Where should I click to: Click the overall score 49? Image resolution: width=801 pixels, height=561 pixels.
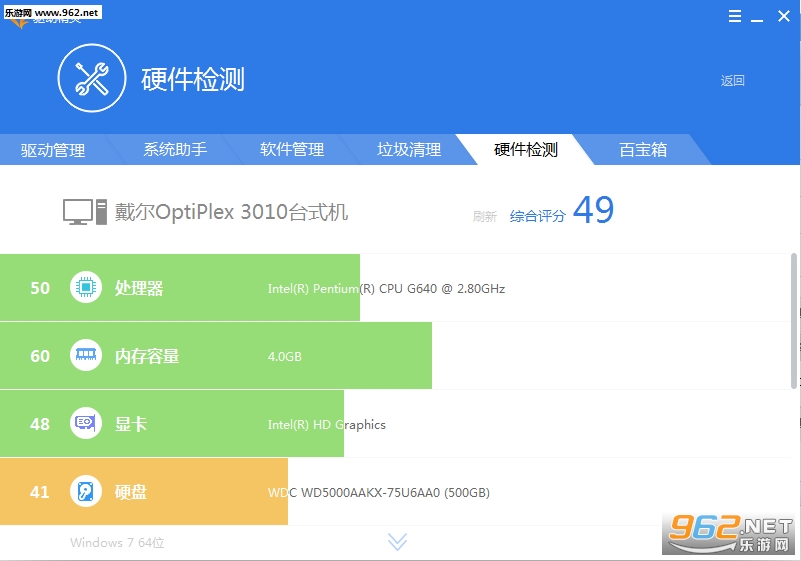[593, 210]
